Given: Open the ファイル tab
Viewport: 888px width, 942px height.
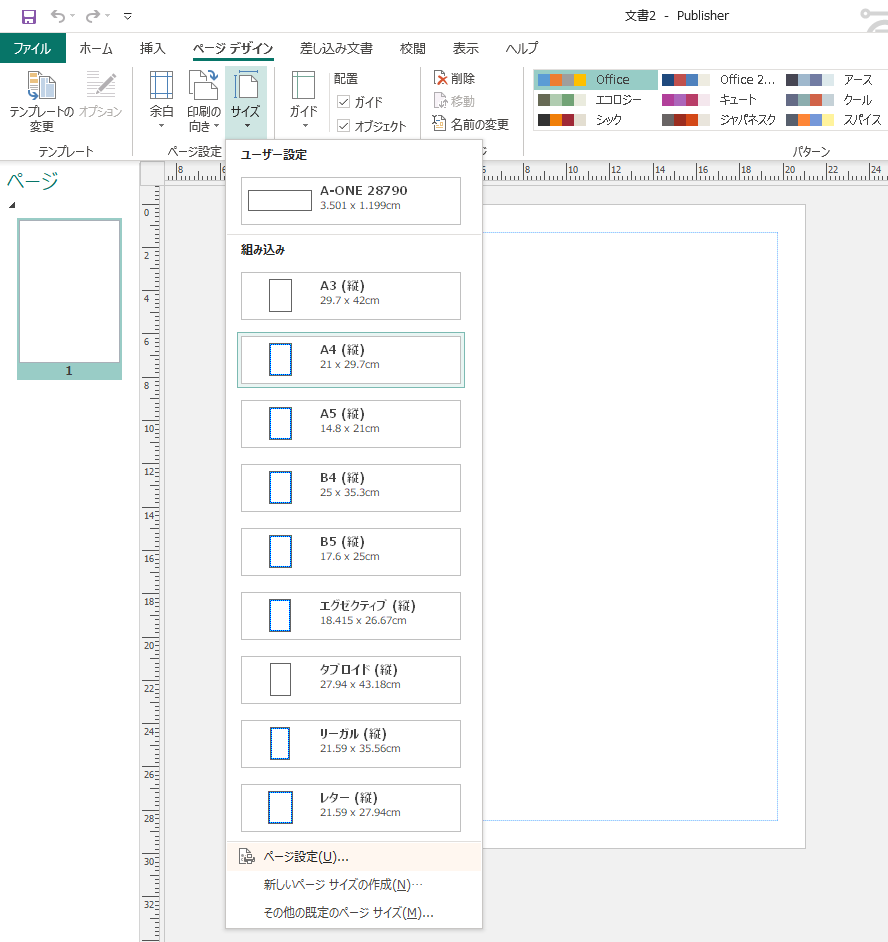Looking at the screenshot, I should pyautogui.click(x=32, y=48).
